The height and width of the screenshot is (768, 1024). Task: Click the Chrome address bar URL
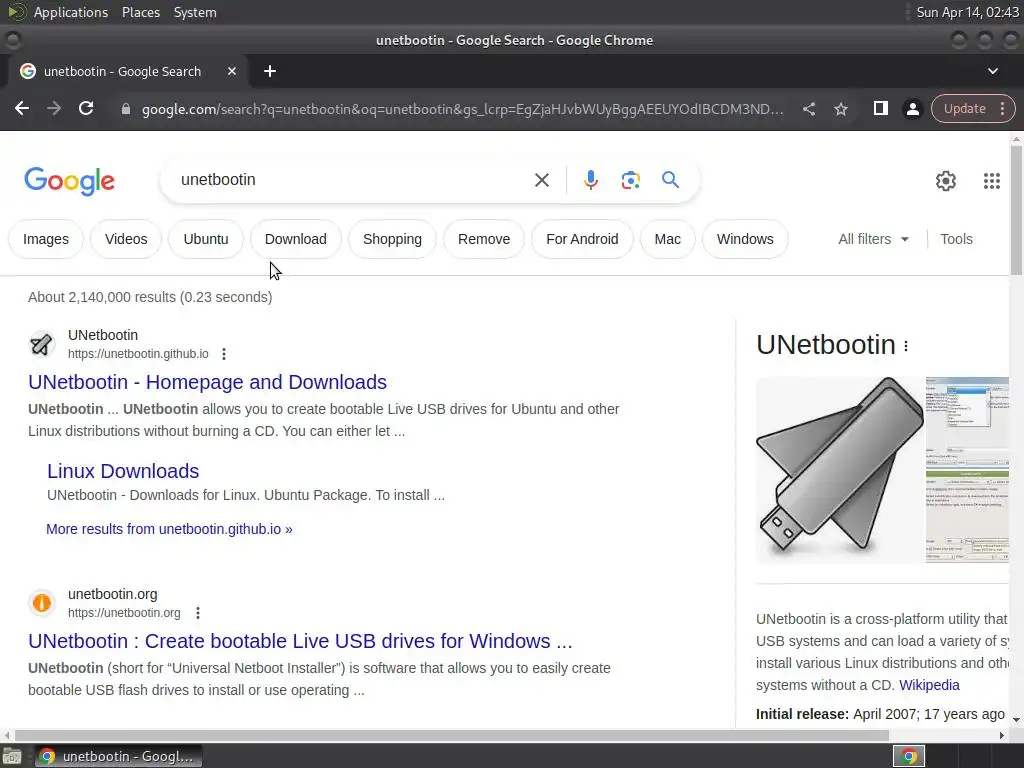pos(462,109)
